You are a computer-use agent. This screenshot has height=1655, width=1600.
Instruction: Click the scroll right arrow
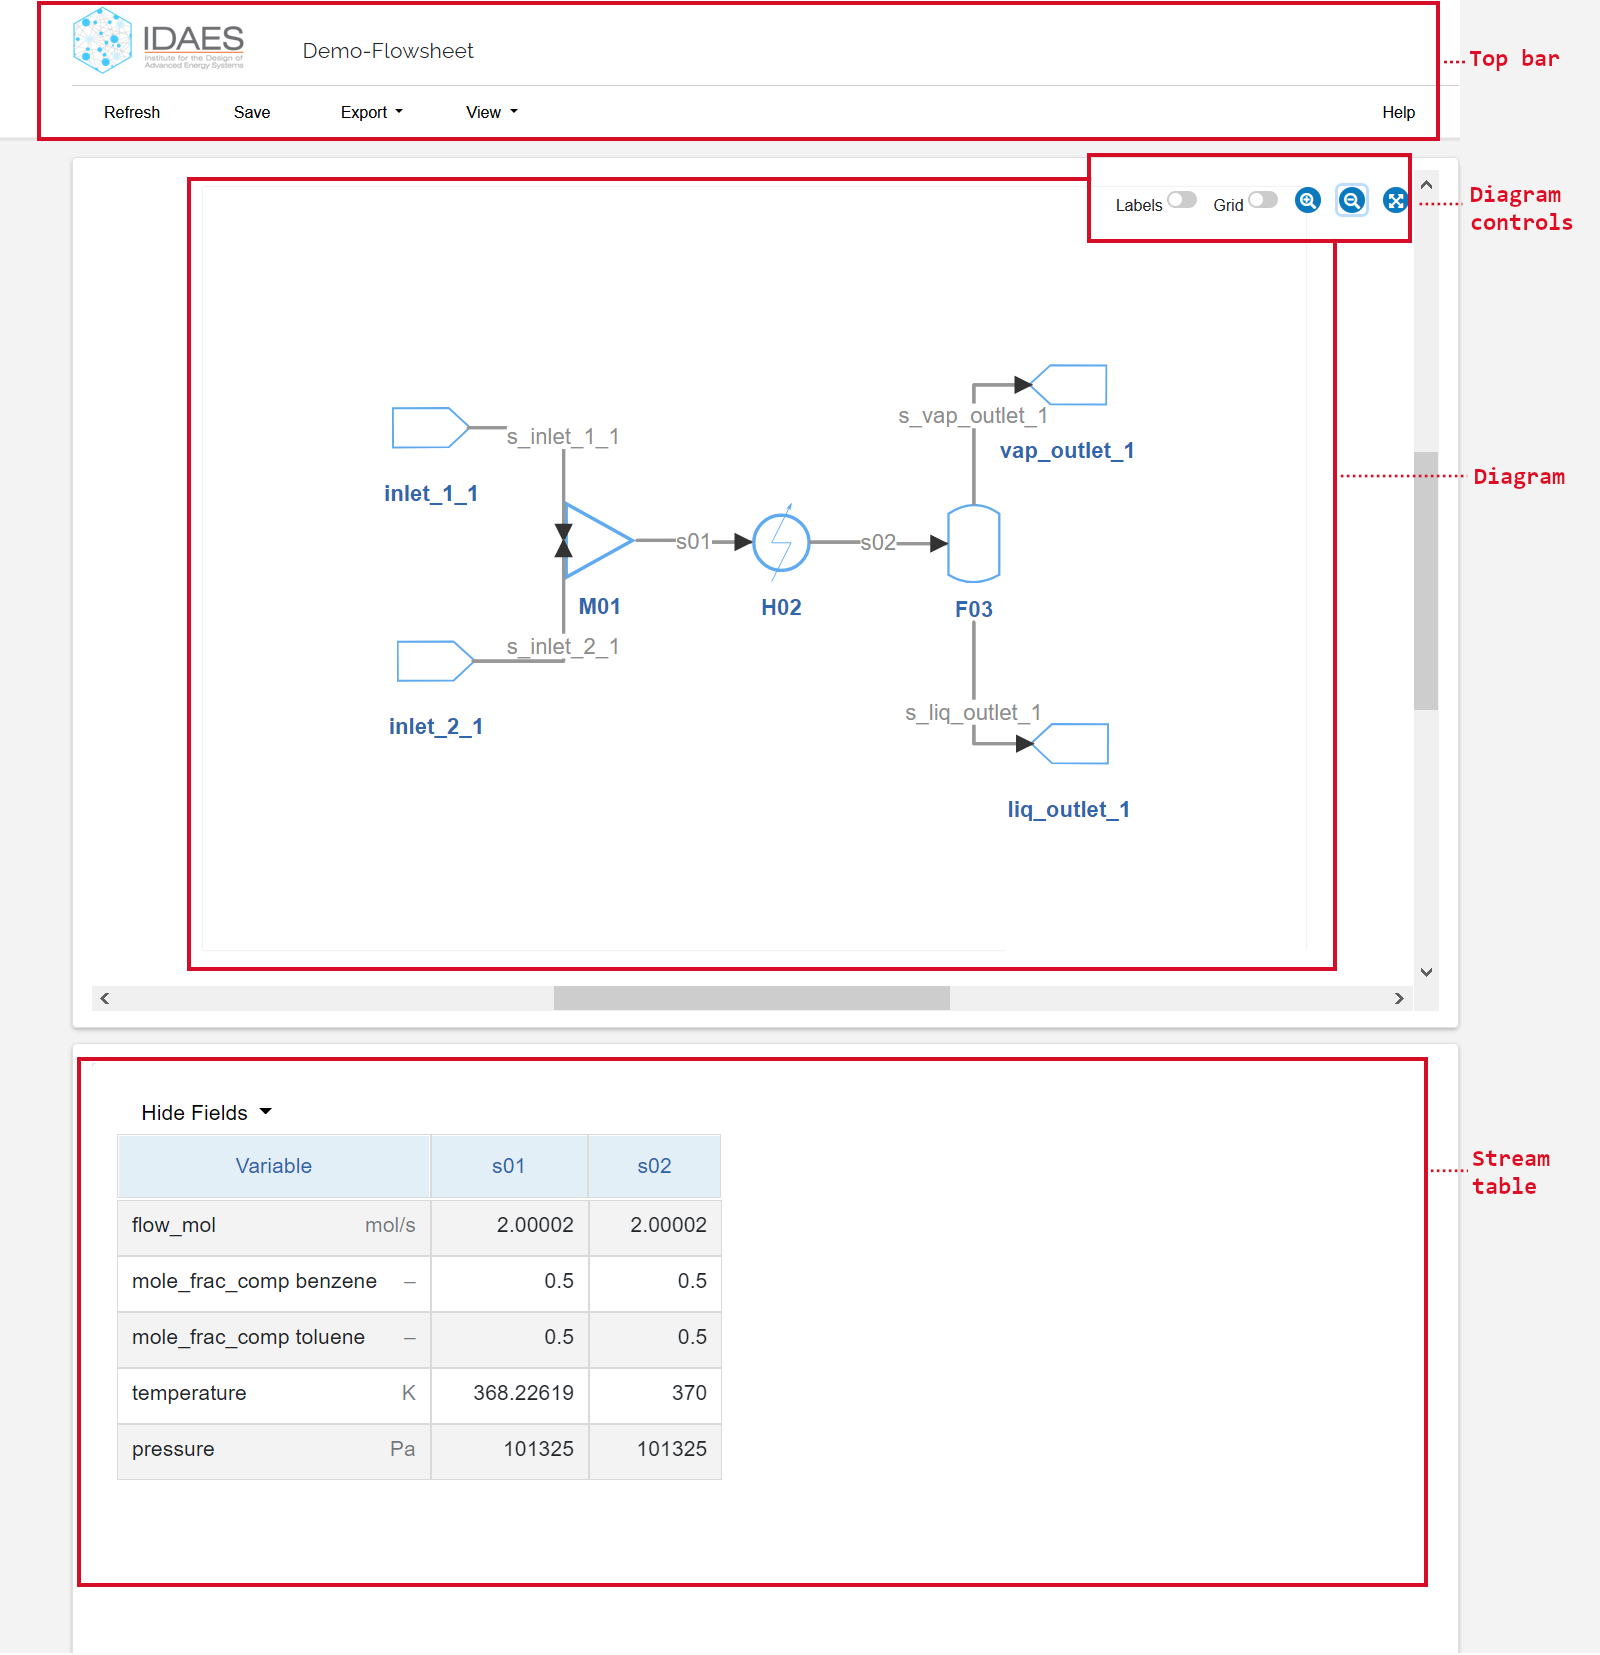coord(1399,998)
